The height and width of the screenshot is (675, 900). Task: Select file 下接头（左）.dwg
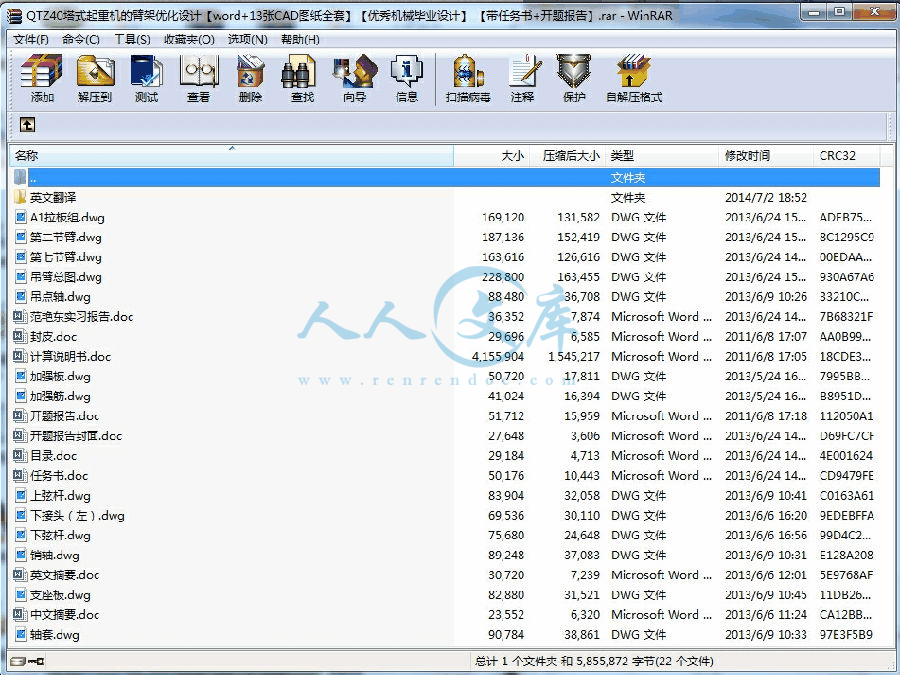click(x=77, y=515)
